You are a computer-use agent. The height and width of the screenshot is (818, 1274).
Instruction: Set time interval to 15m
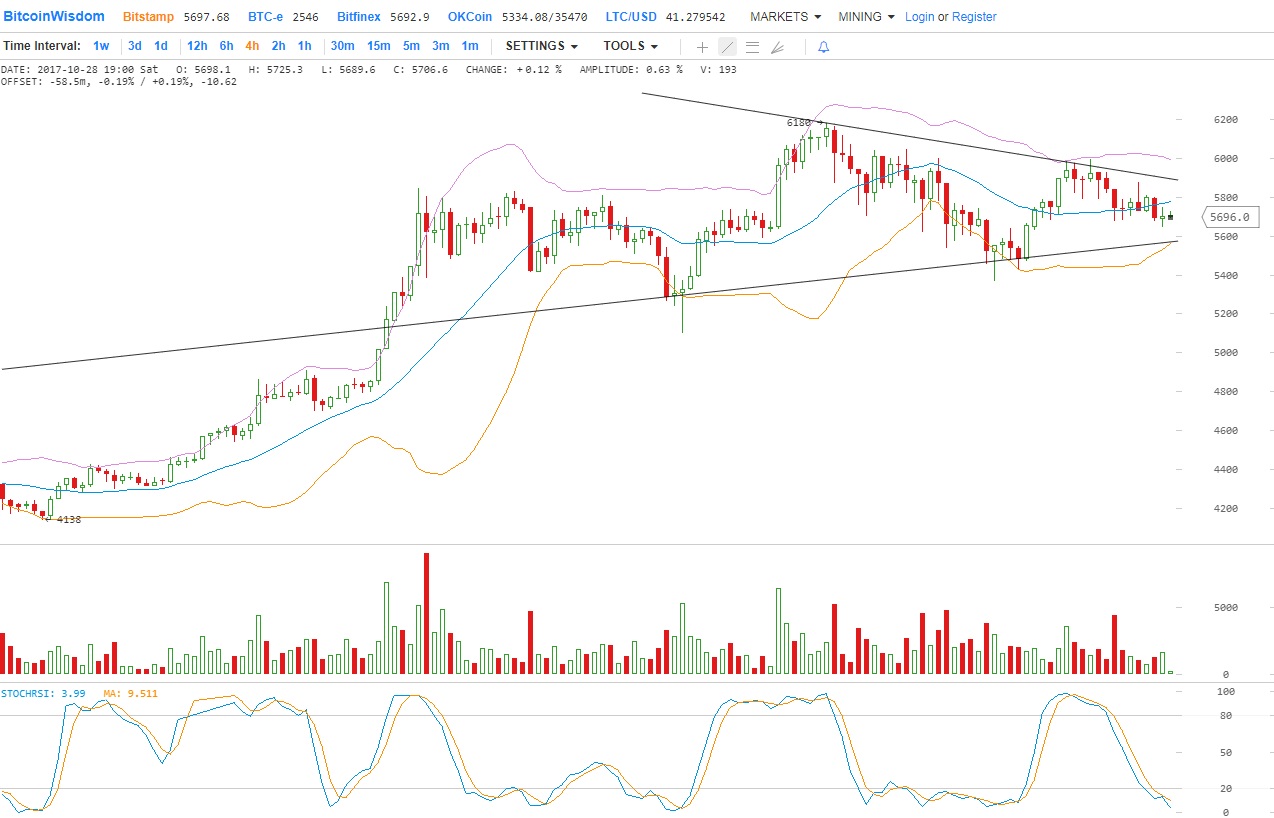[x=378, y=46]
